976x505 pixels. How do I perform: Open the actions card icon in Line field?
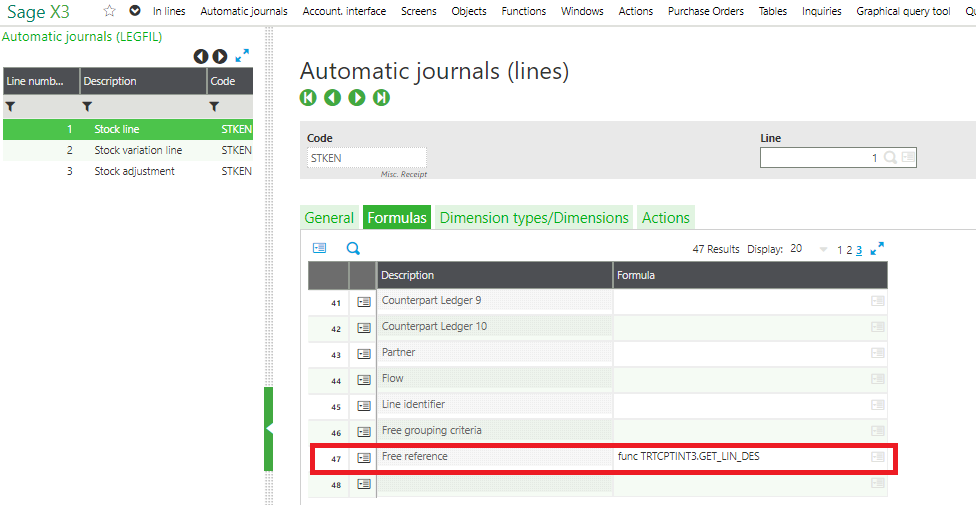tap(908, 158)
